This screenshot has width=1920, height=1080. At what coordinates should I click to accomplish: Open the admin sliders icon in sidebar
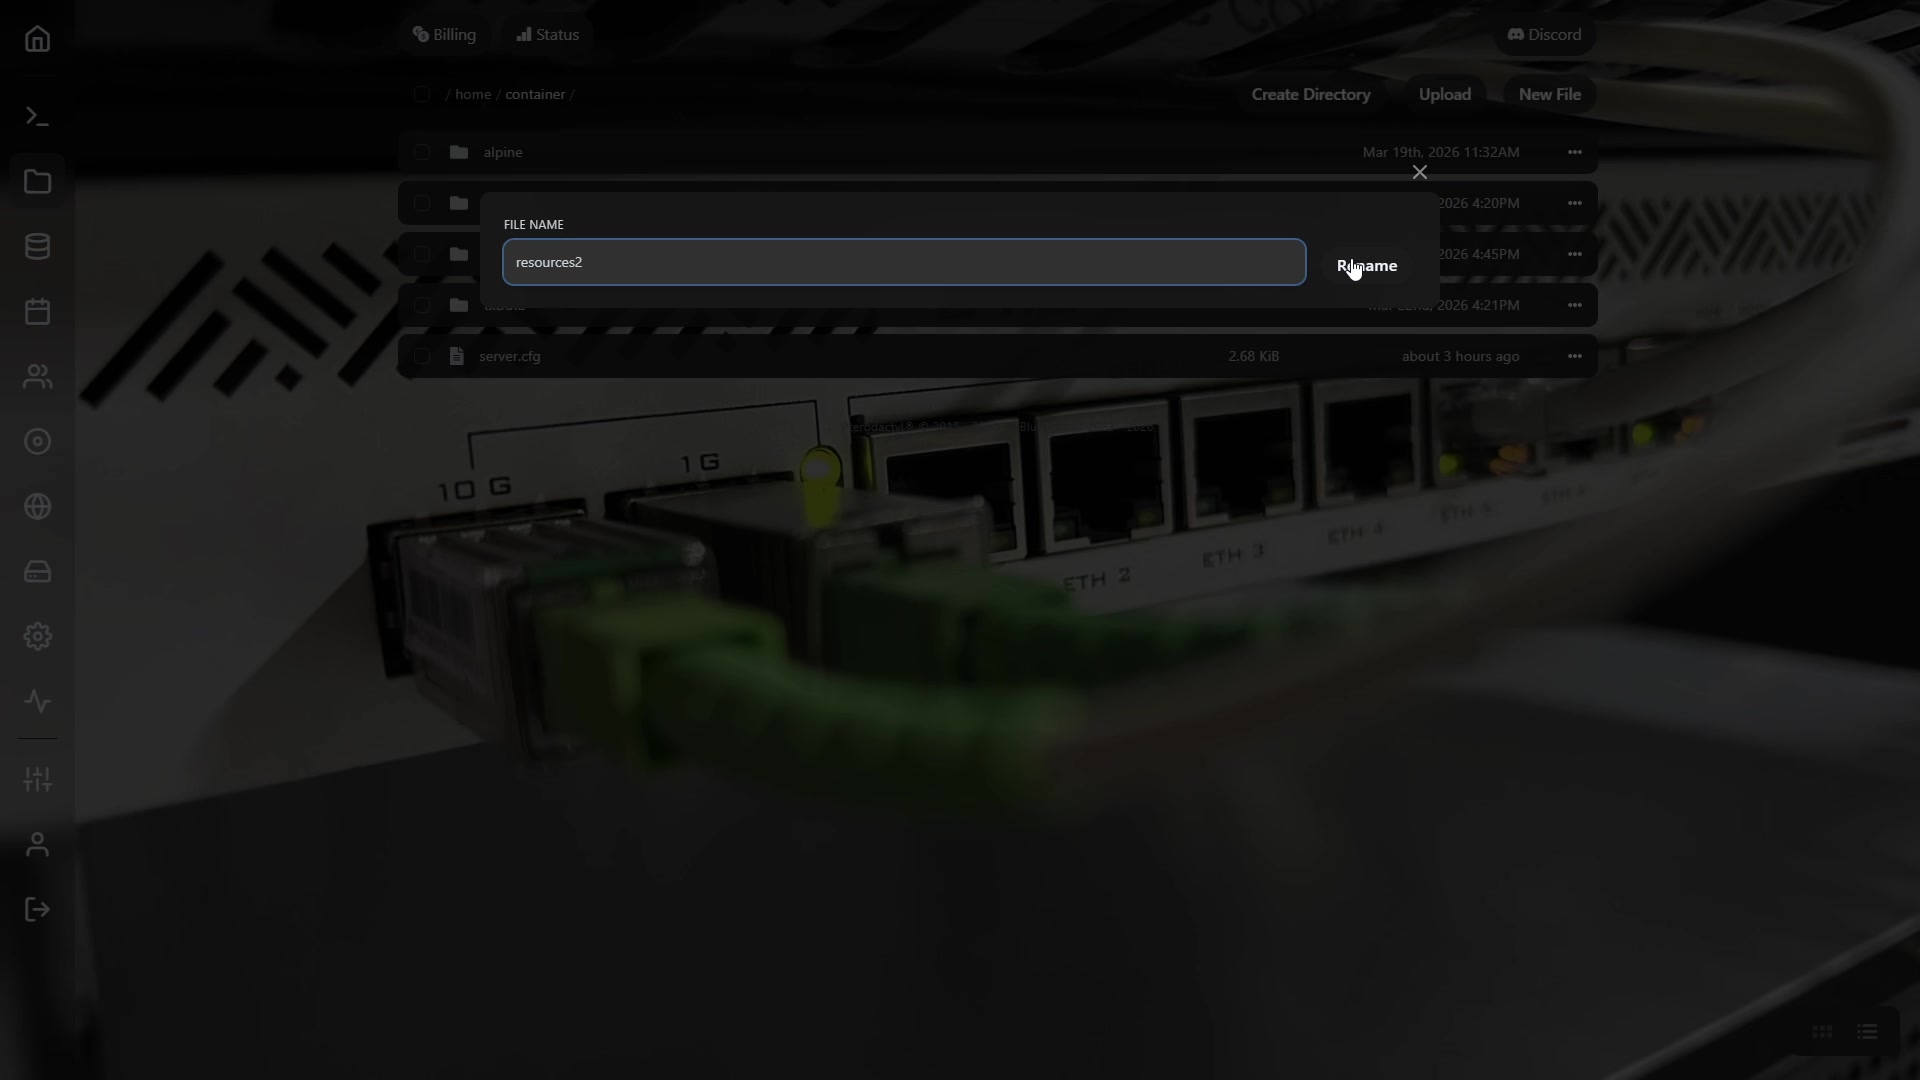click(37, 780)
